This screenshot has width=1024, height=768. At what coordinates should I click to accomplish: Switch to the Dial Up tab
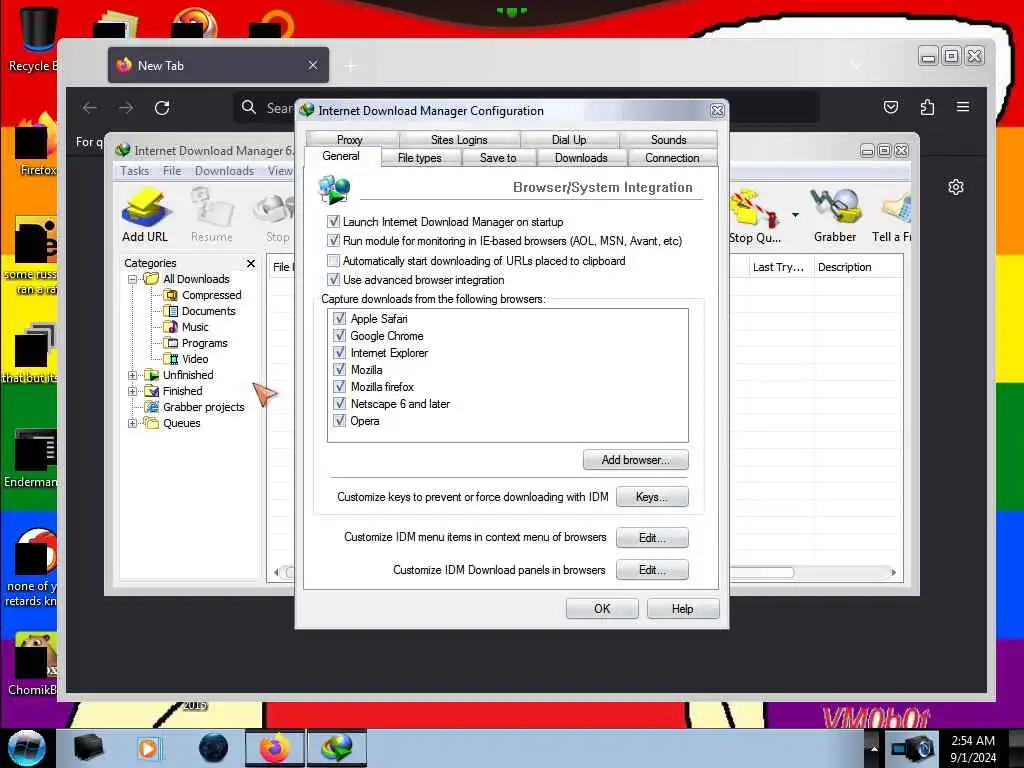tap(569, 139)
